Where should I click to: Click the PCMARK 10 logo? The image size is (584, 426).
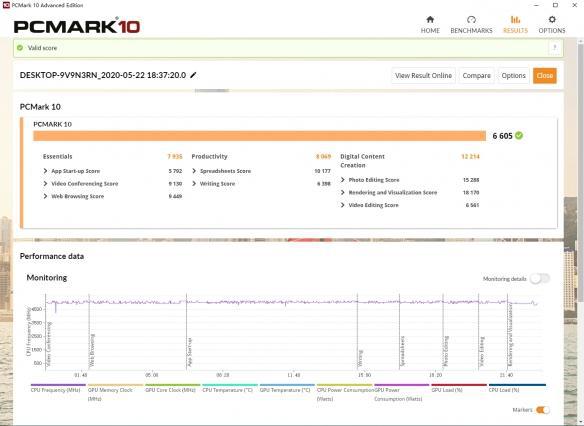point(77,26)
